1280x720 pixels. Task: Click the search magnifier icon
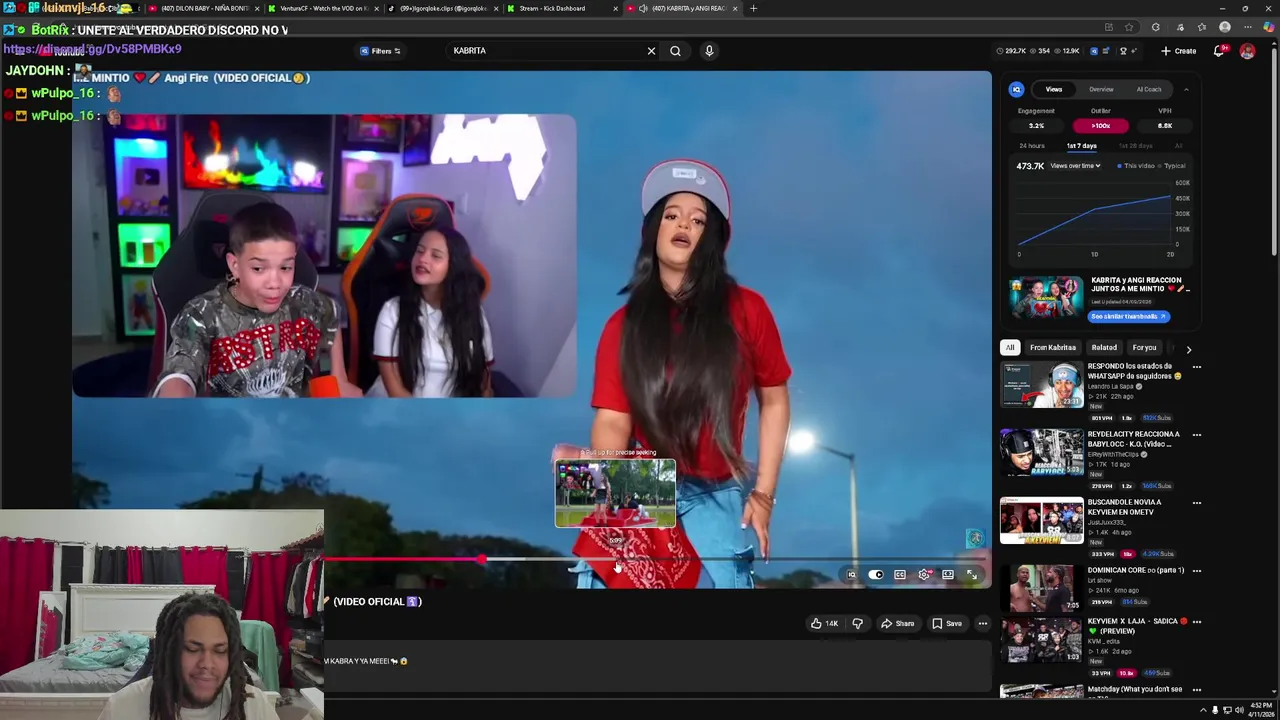(x=676, y=51)
